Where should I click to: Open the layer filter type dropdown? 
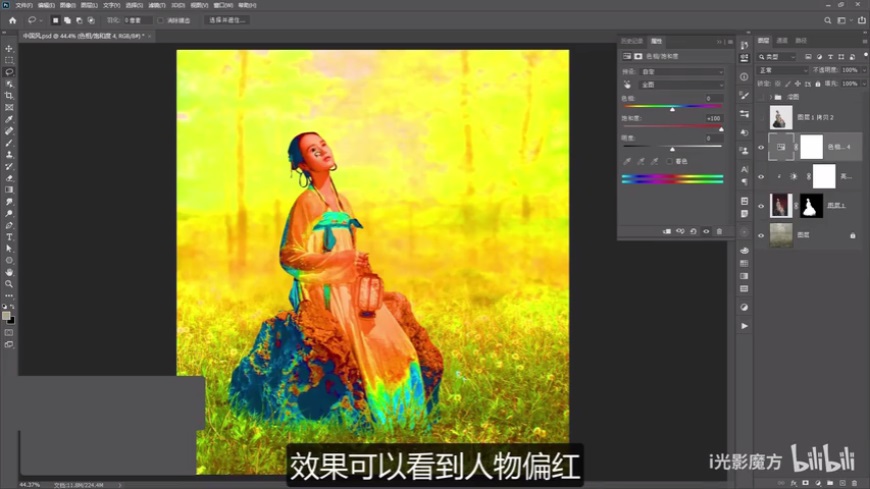pyautogui.click(x=777, y=57)
